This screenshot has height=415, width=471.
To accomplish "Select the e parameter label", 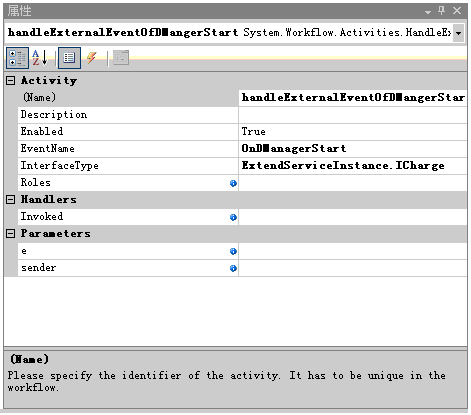I will coord(24,251).
